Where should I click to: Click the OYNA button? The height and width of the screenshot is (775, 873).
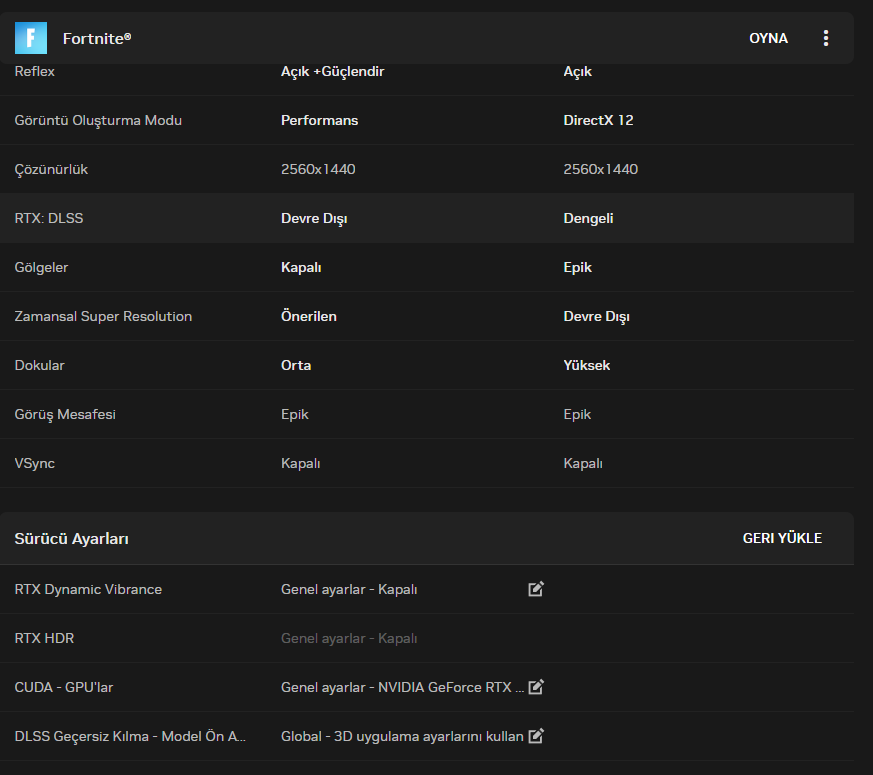coord(768,38)
